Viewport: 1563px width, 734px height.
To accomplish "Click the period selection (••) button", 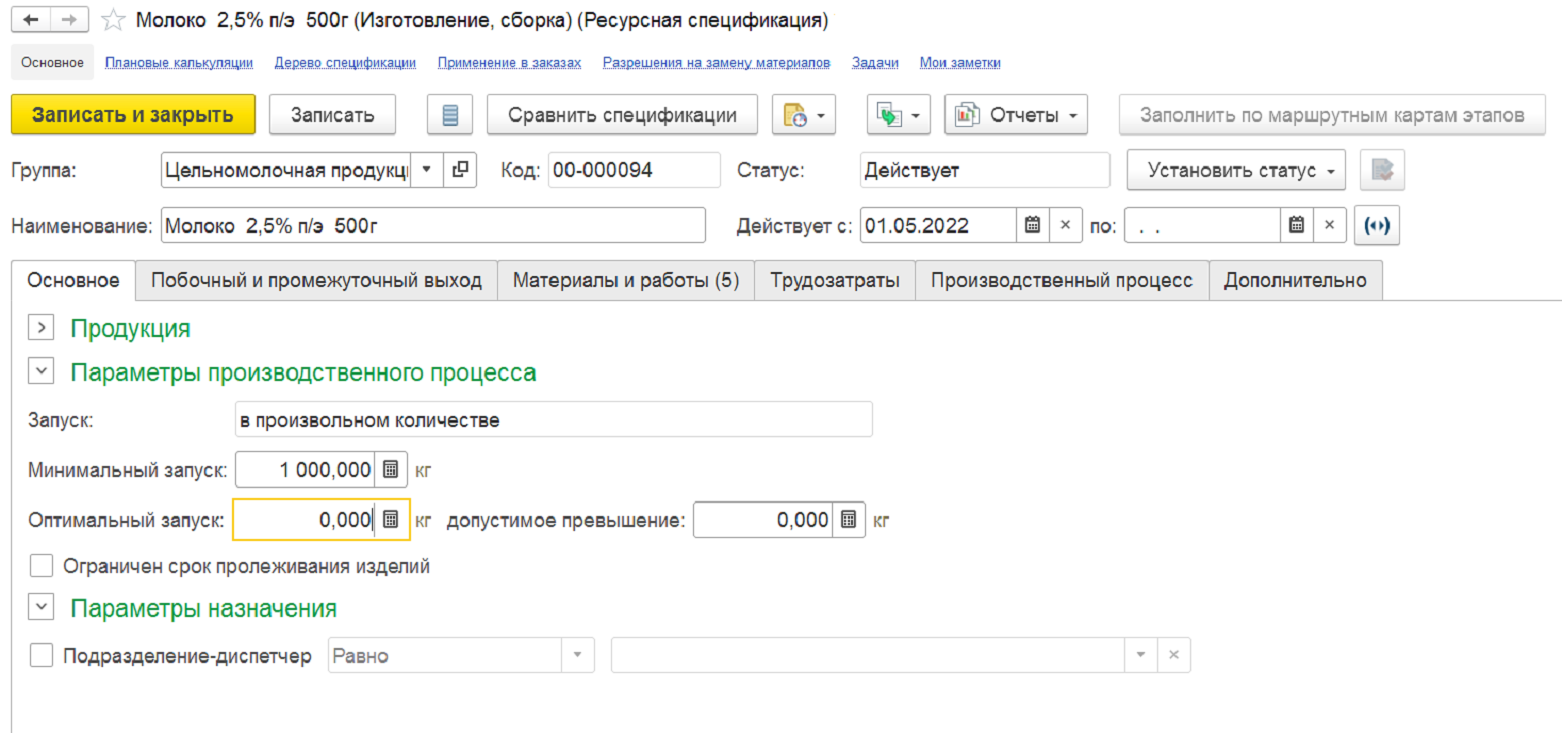I will pos(1377,225).
